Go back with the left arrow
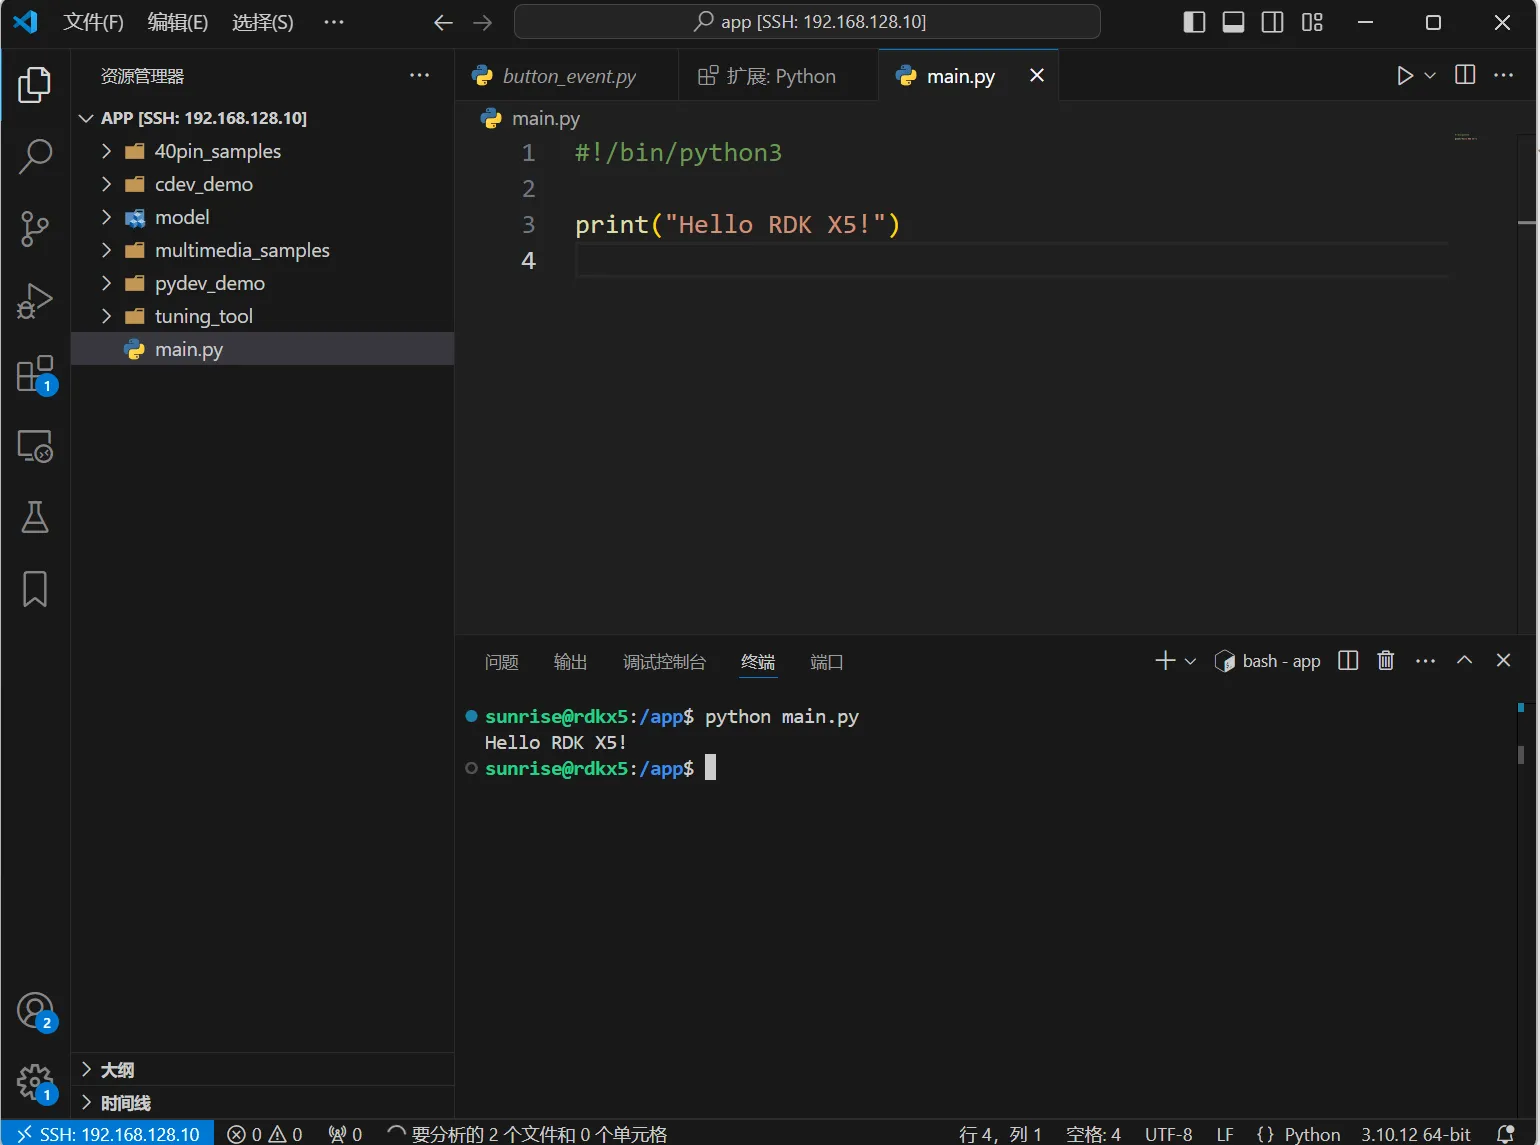 coord(444,22)
